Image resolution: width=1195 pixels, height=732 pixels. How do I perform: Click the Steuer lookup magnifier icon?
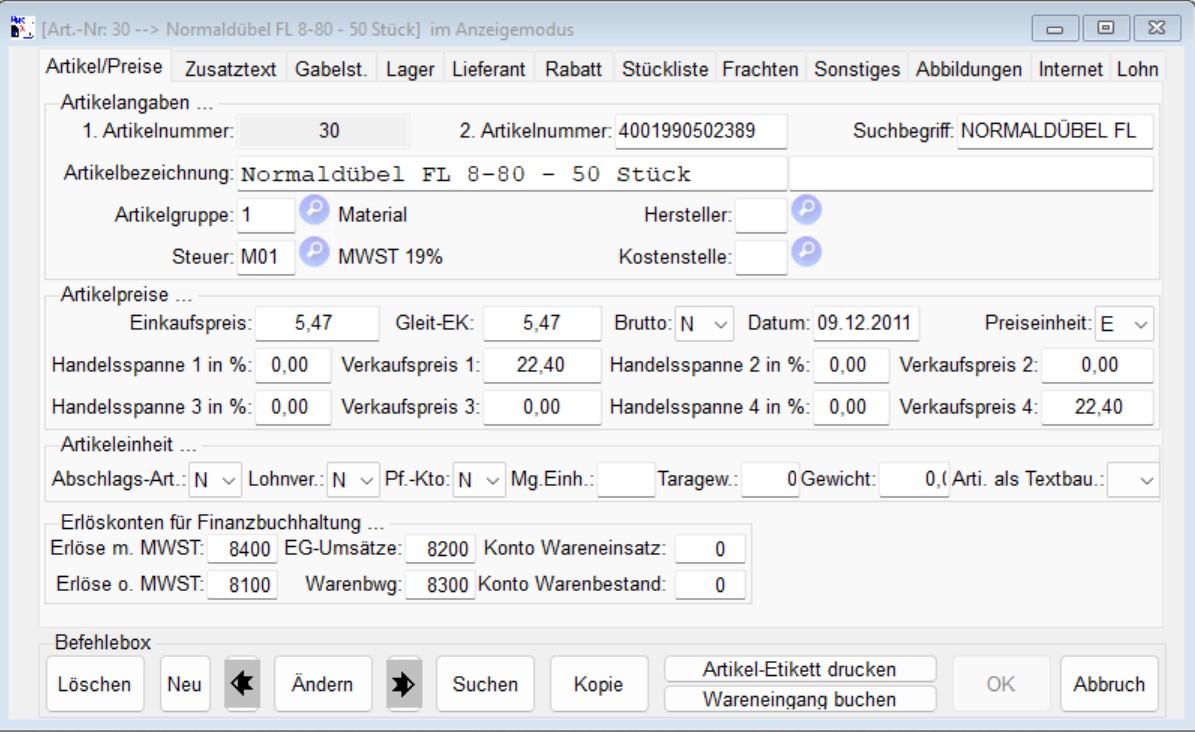point(314,252)
